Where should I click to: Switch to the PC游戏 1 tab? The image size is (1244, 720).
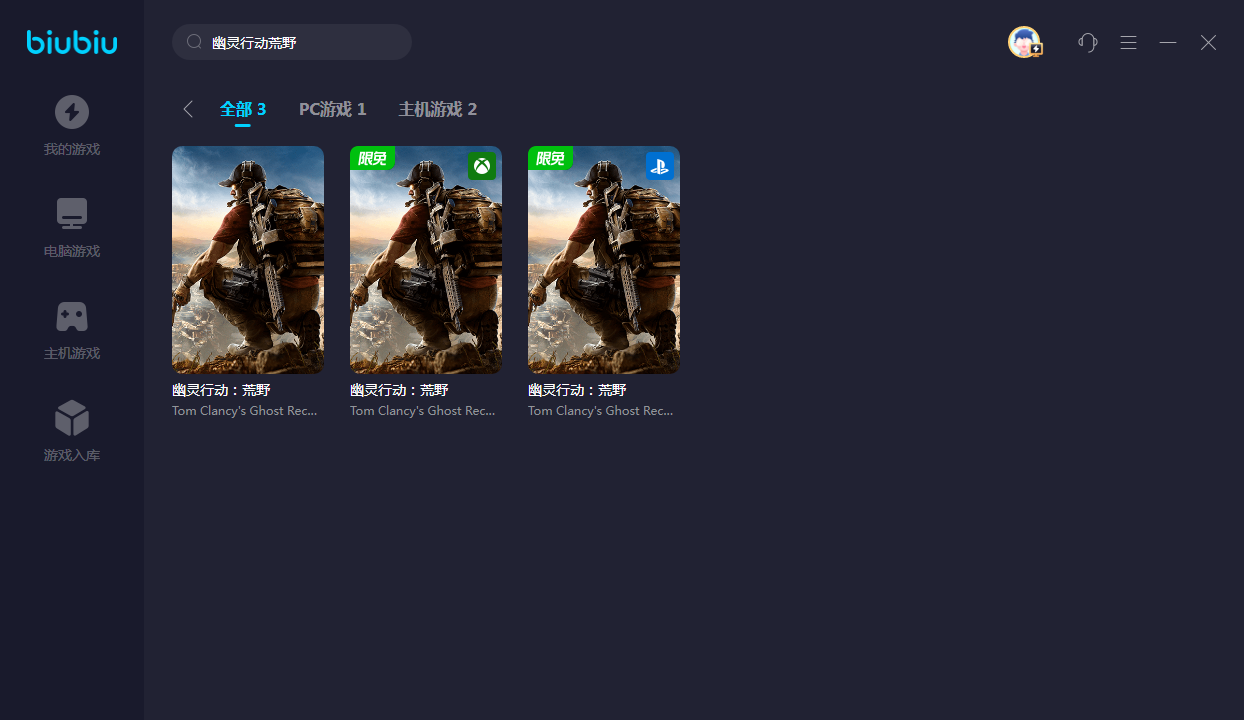click(333, 109)
